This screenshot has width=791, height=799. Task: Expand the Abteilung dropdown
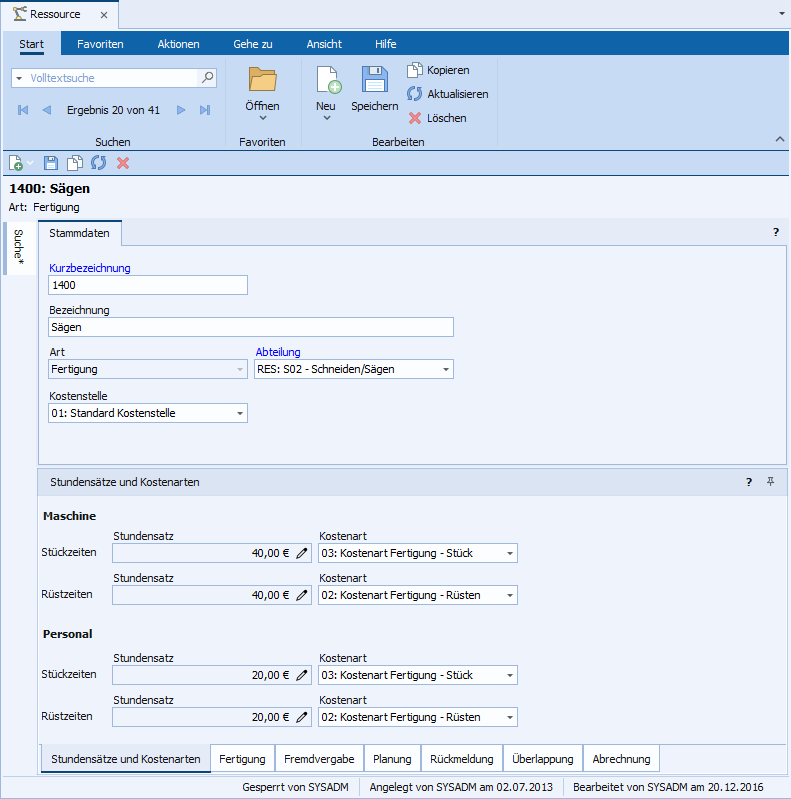click(x=445, y=369)
